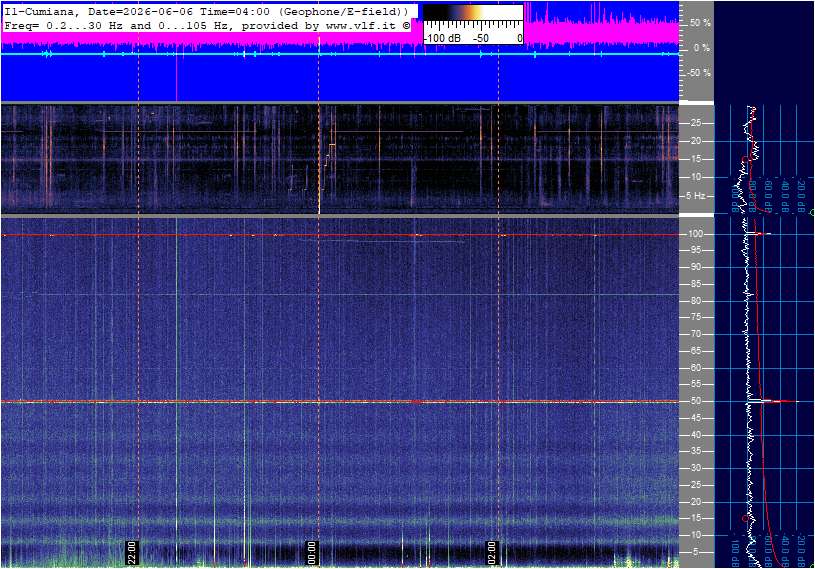Screen dimensions: 815x569
Task: Click the '50' frequency axis label
Action: coord(695,401)
